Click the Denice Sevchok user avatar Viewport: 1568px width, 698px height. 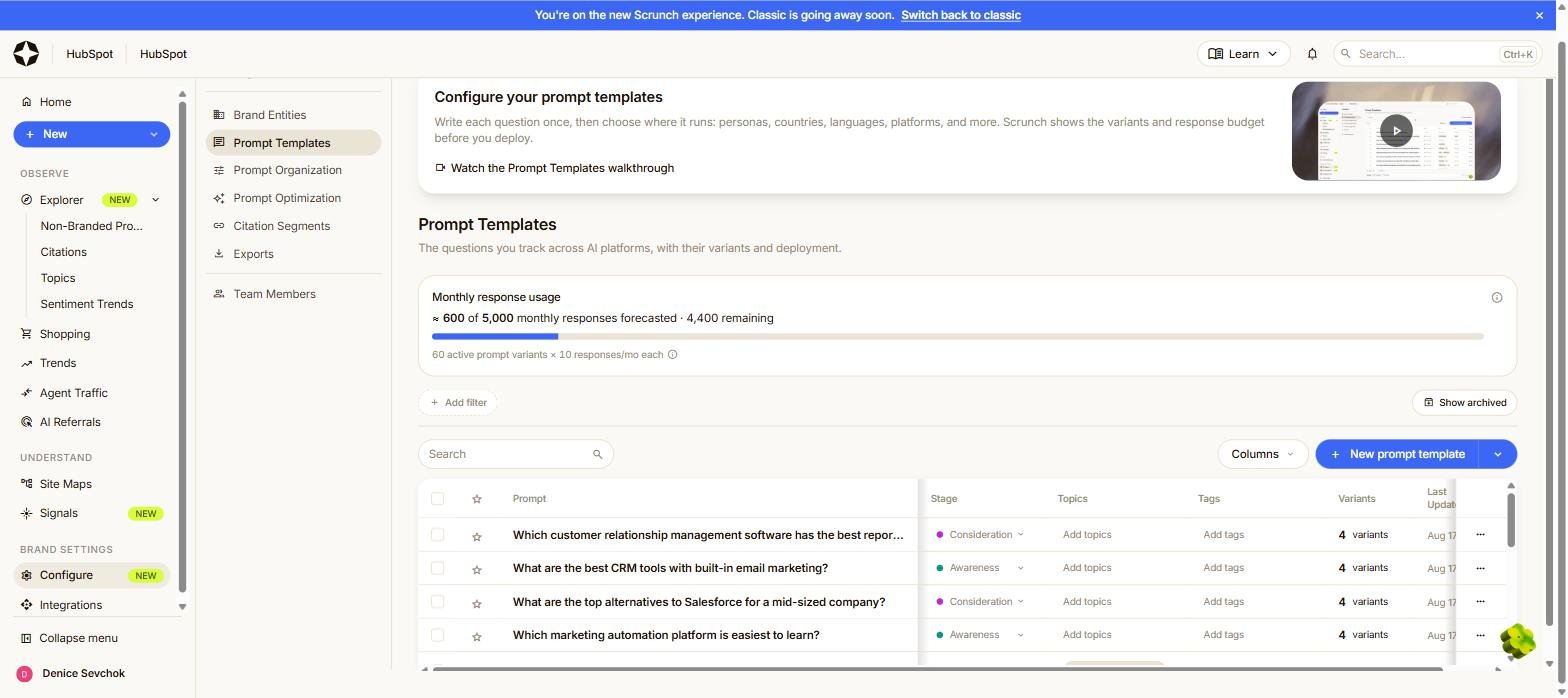pyautogui.click(x=25, y=674)
